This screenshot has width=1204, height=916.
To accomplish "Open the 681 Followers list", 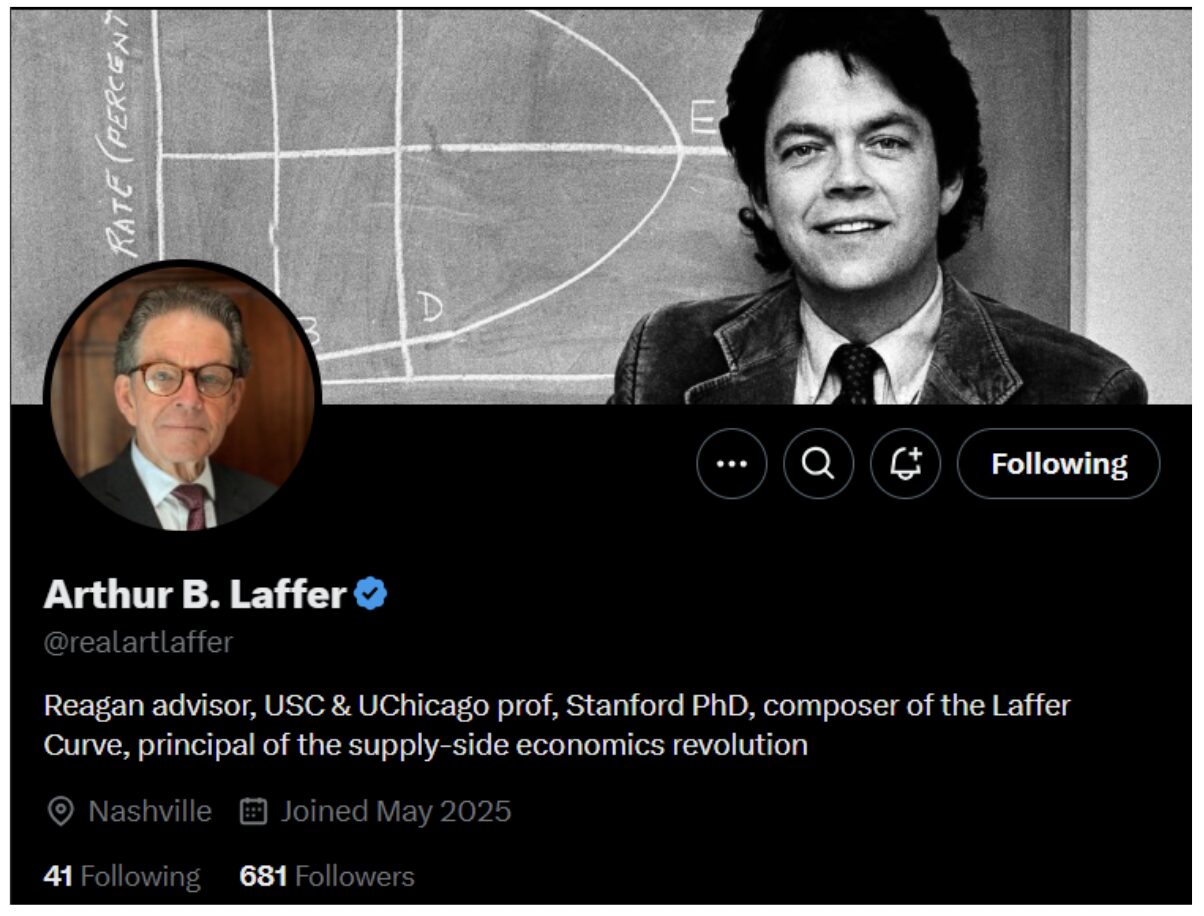I will click(327, 877).
